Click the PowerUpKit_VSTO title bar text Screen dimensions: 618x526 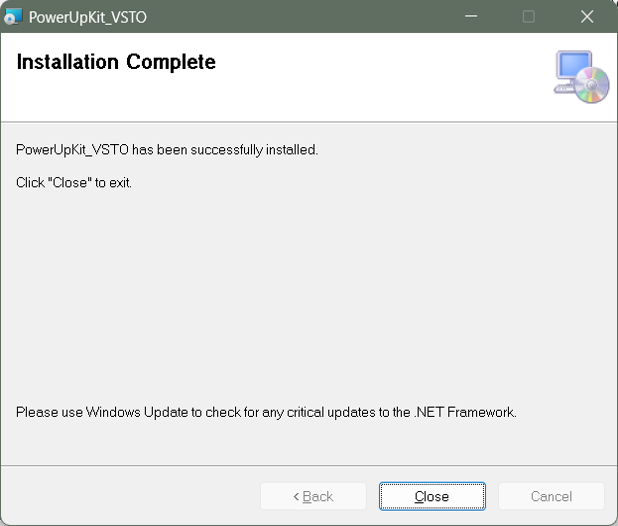88,17
